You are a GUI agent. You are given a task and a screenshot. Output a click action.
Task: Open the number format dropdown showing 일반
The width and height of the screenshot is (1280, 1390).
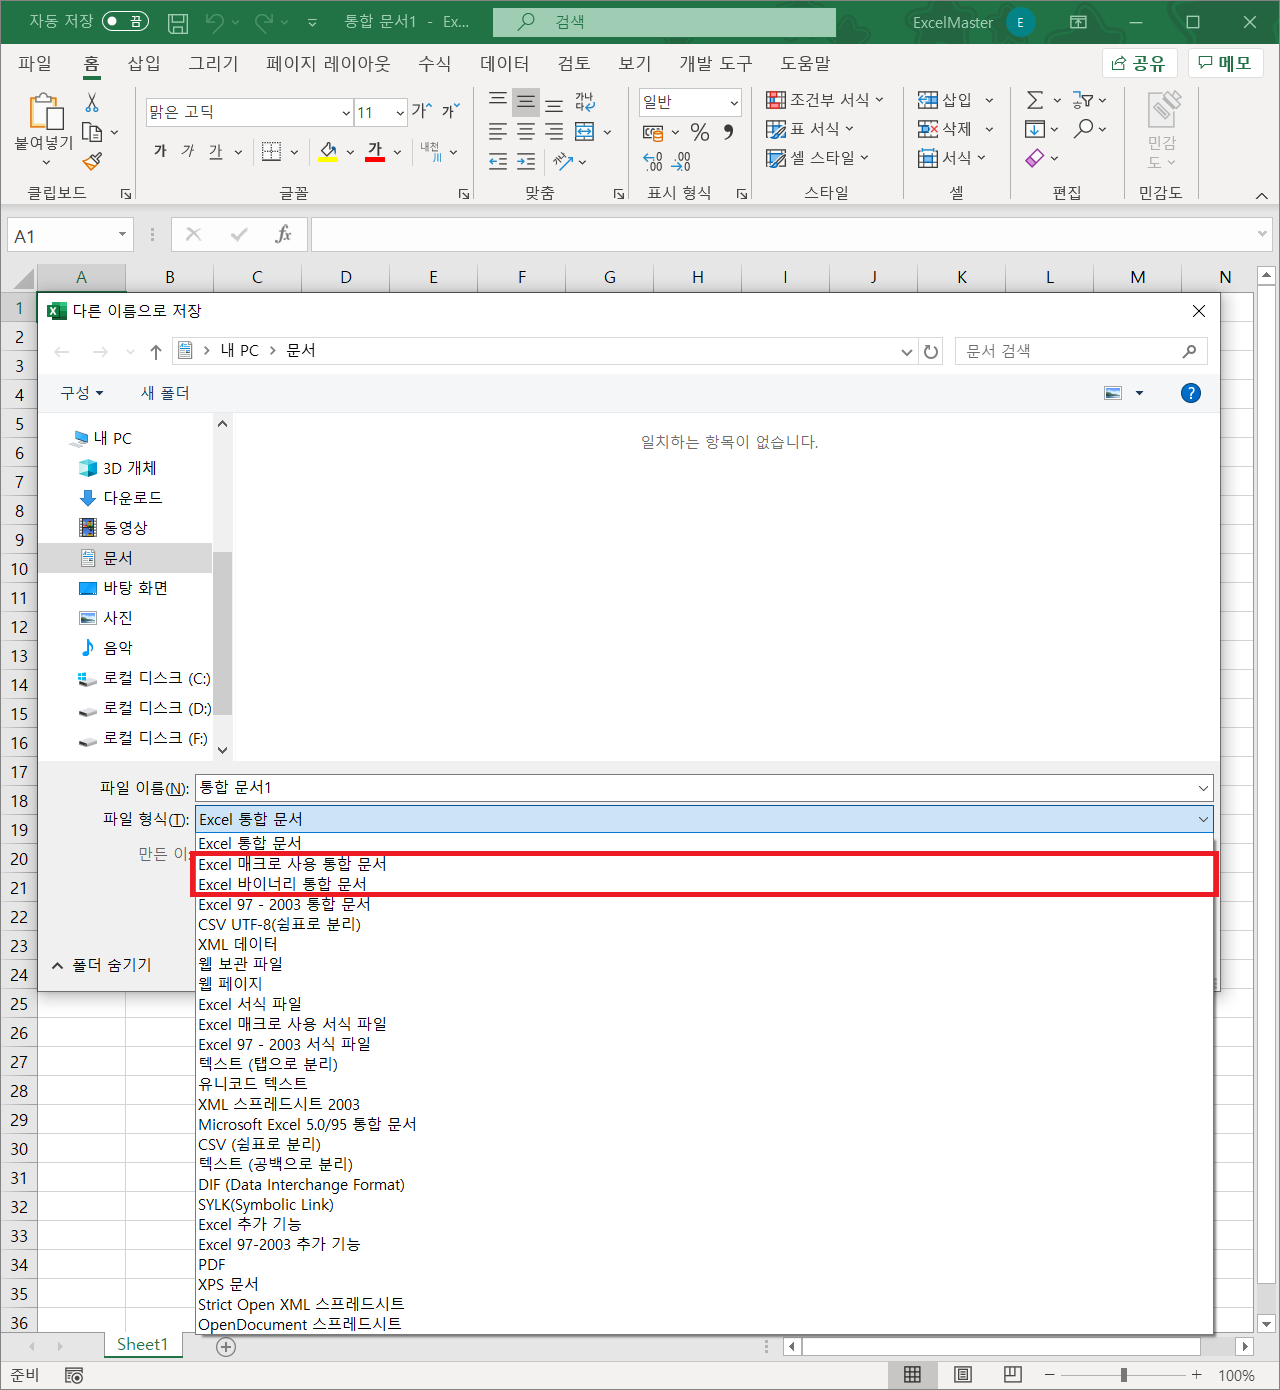[733, 102]
